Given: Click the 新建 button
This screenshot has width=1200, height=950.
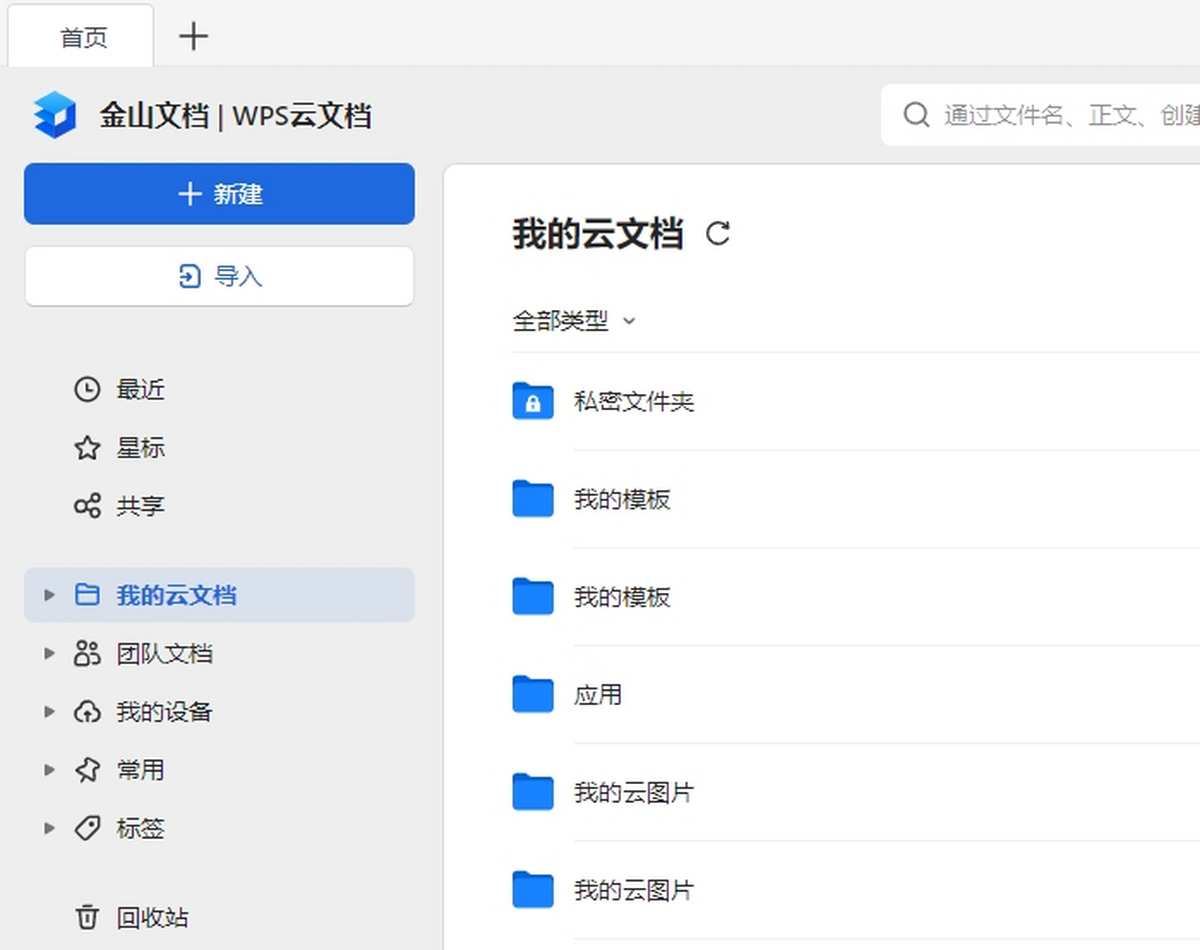Looking at the screenshot, I should point(219,194).
